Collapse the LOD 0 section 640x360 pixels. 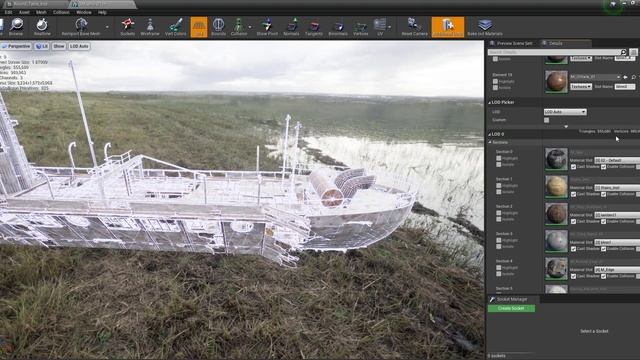click(490, 134)
